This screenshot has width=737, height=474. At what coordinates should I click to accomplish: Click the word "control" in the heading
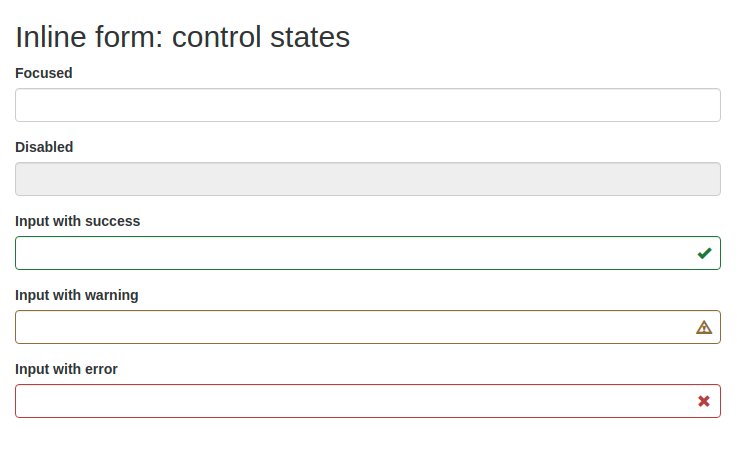[x=218, y=37]
